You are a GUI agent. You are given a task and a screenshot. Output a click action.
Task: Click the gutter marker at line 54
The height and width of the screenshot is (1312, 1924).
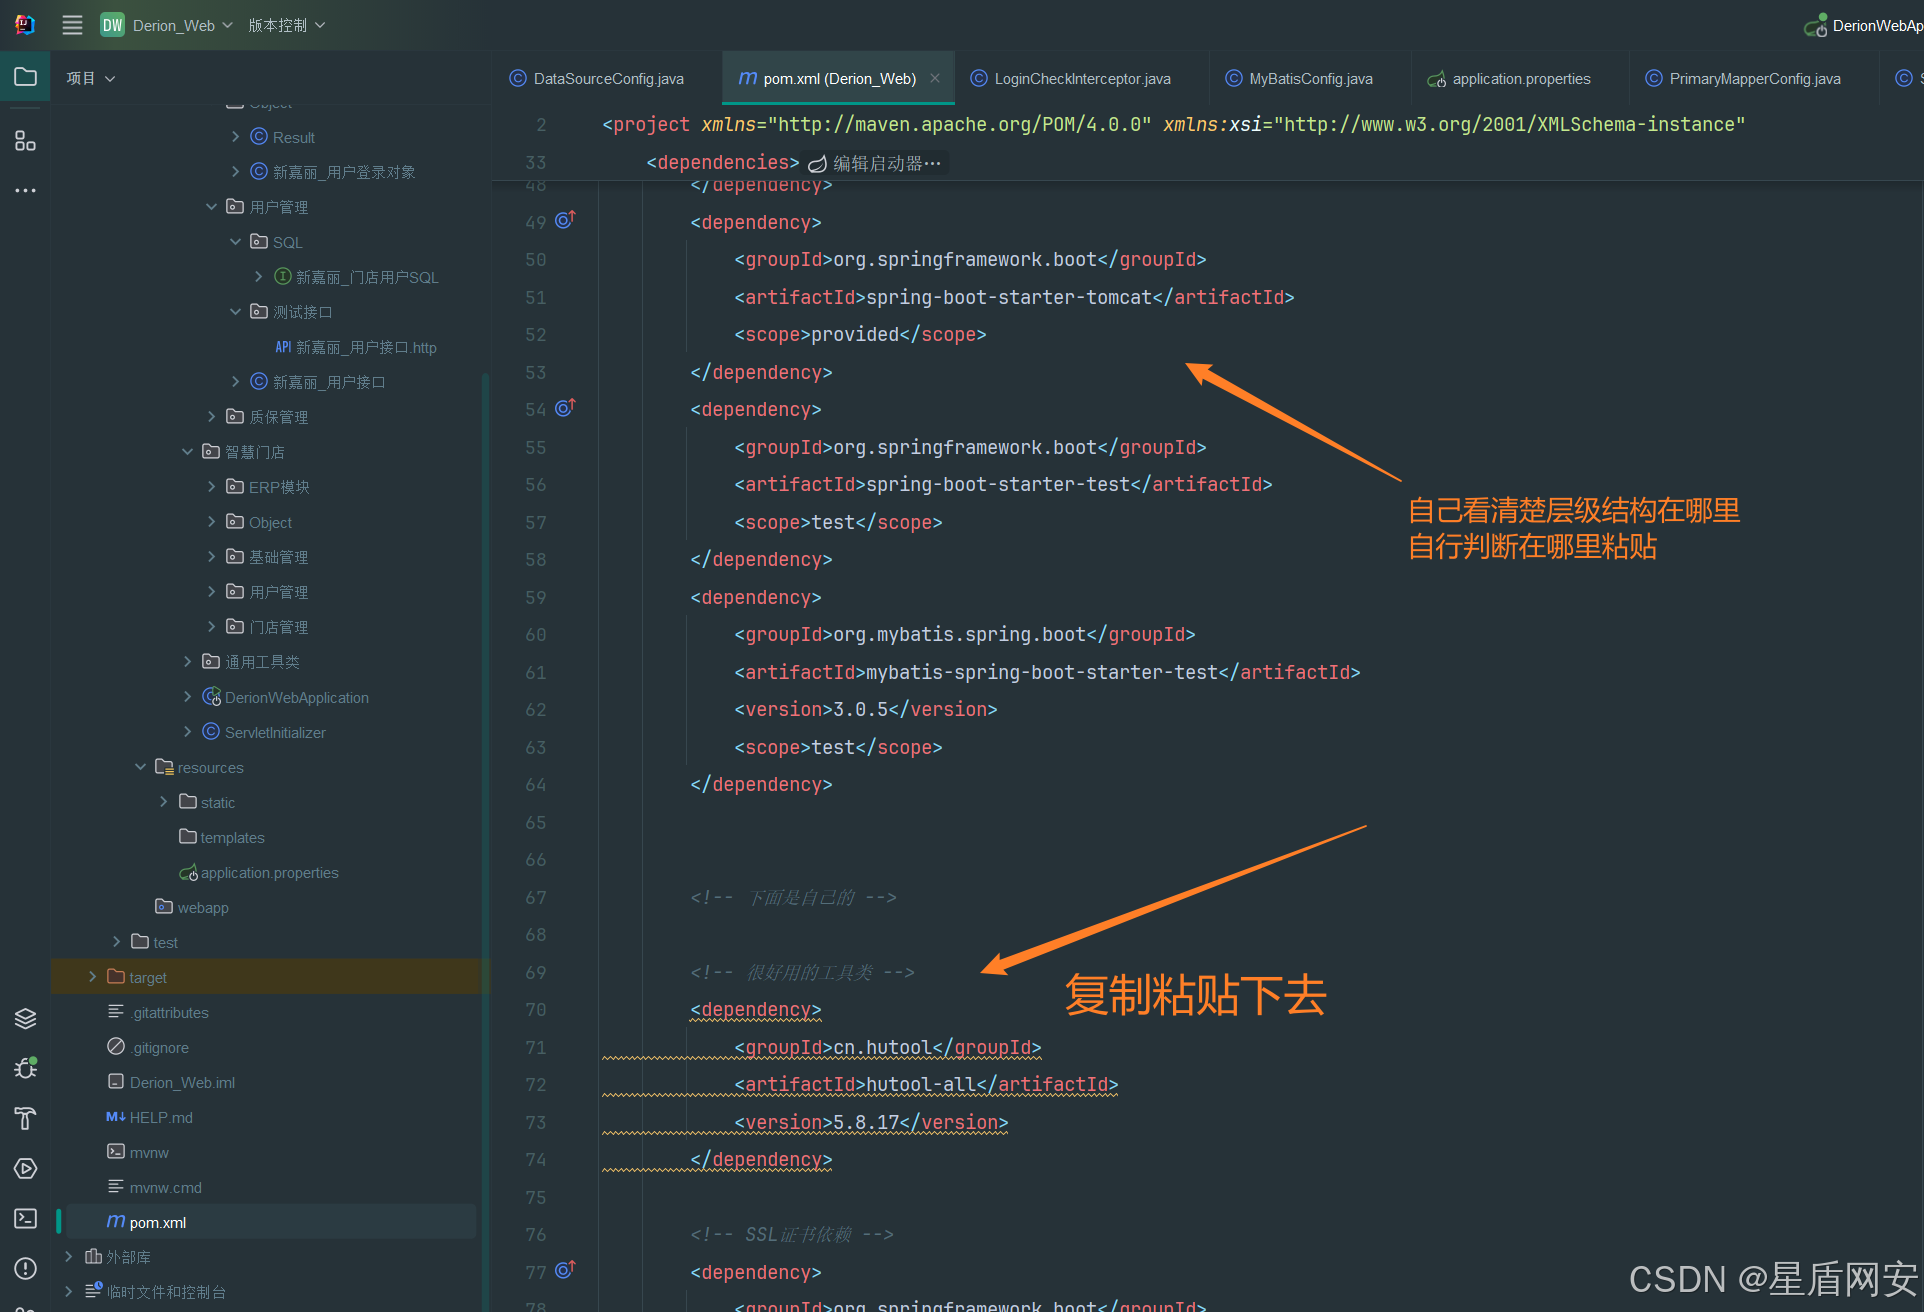point(565,408)
